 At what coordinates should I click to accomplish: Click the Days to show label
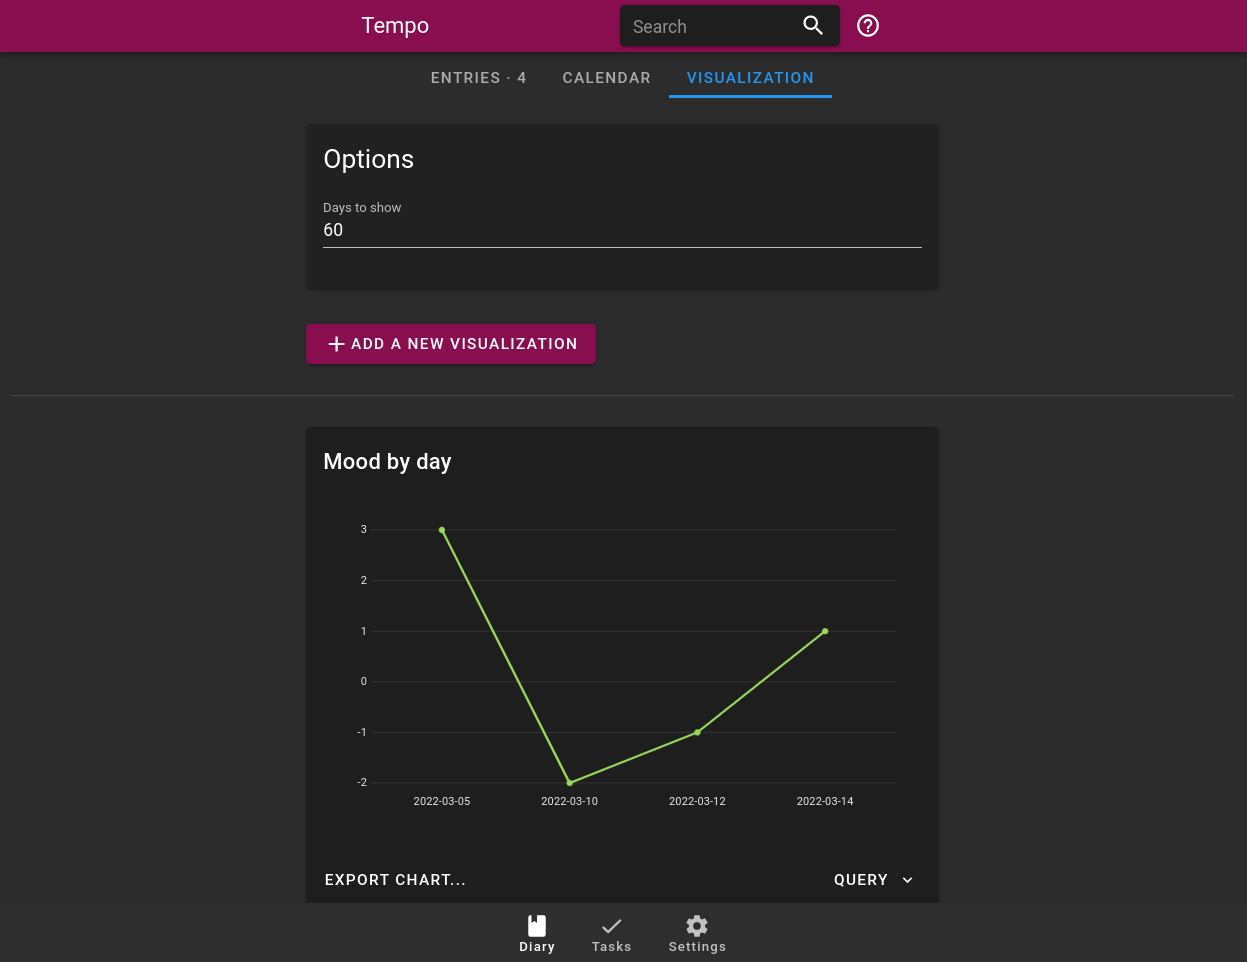pos(362,208)
